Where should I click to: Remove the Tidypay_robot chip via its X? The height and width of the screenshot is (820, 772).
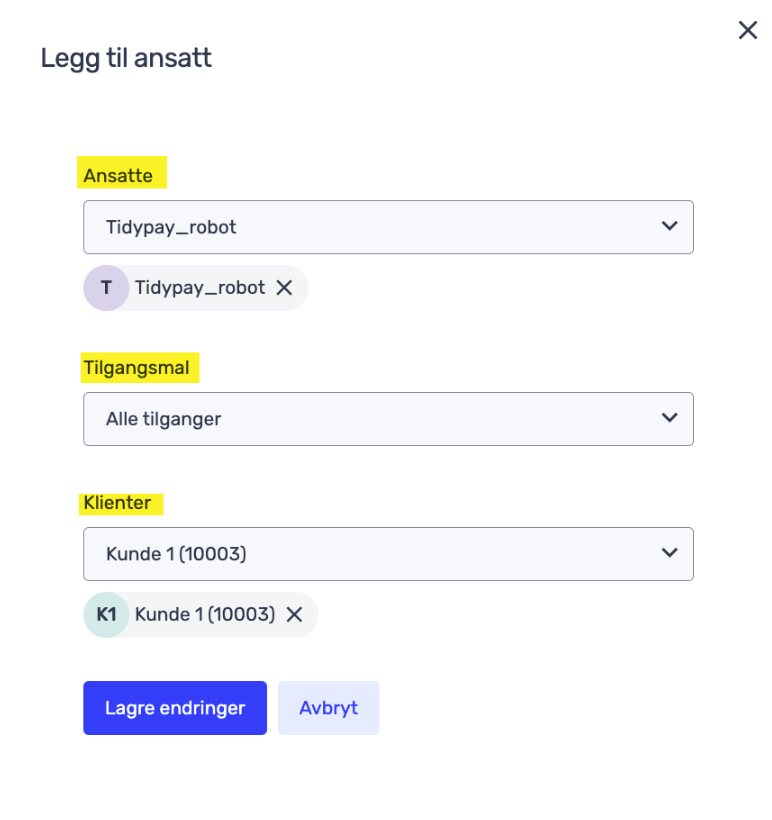click(x=284, y=288)
